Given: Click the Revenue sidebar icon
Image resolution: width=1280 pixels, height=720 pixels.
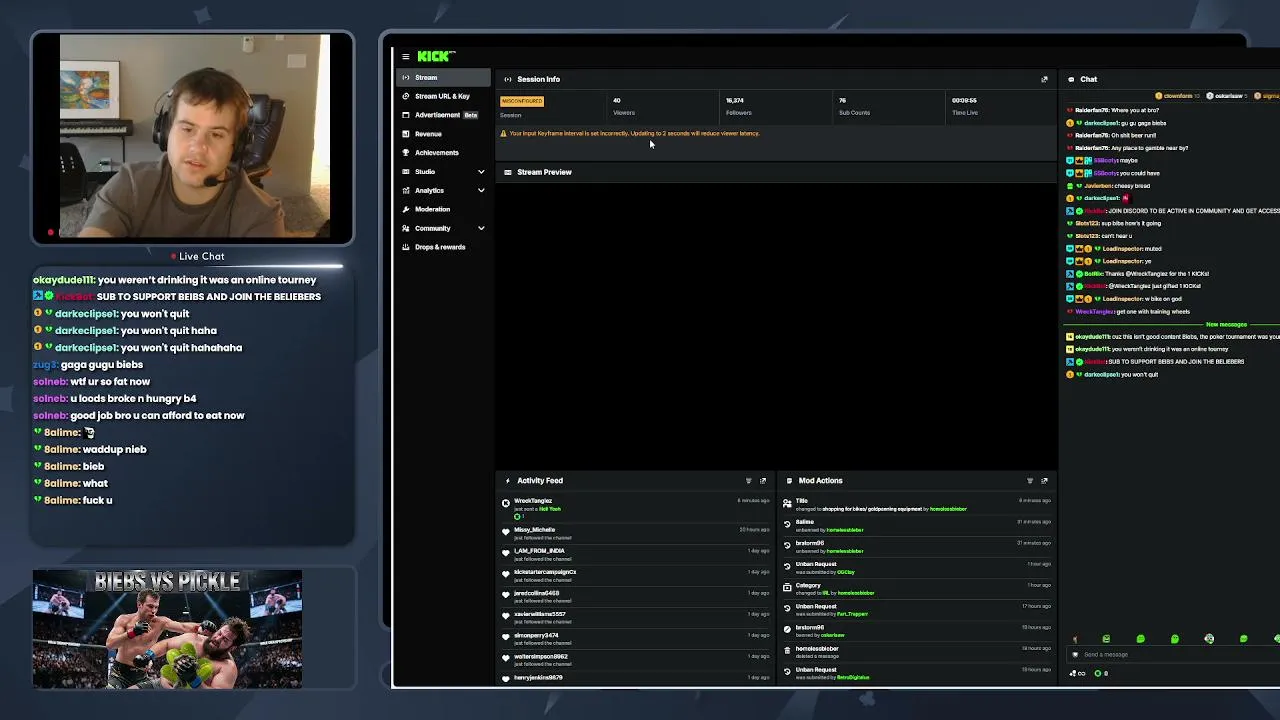Looking at the screenshot, I should [x=405, y=134].
